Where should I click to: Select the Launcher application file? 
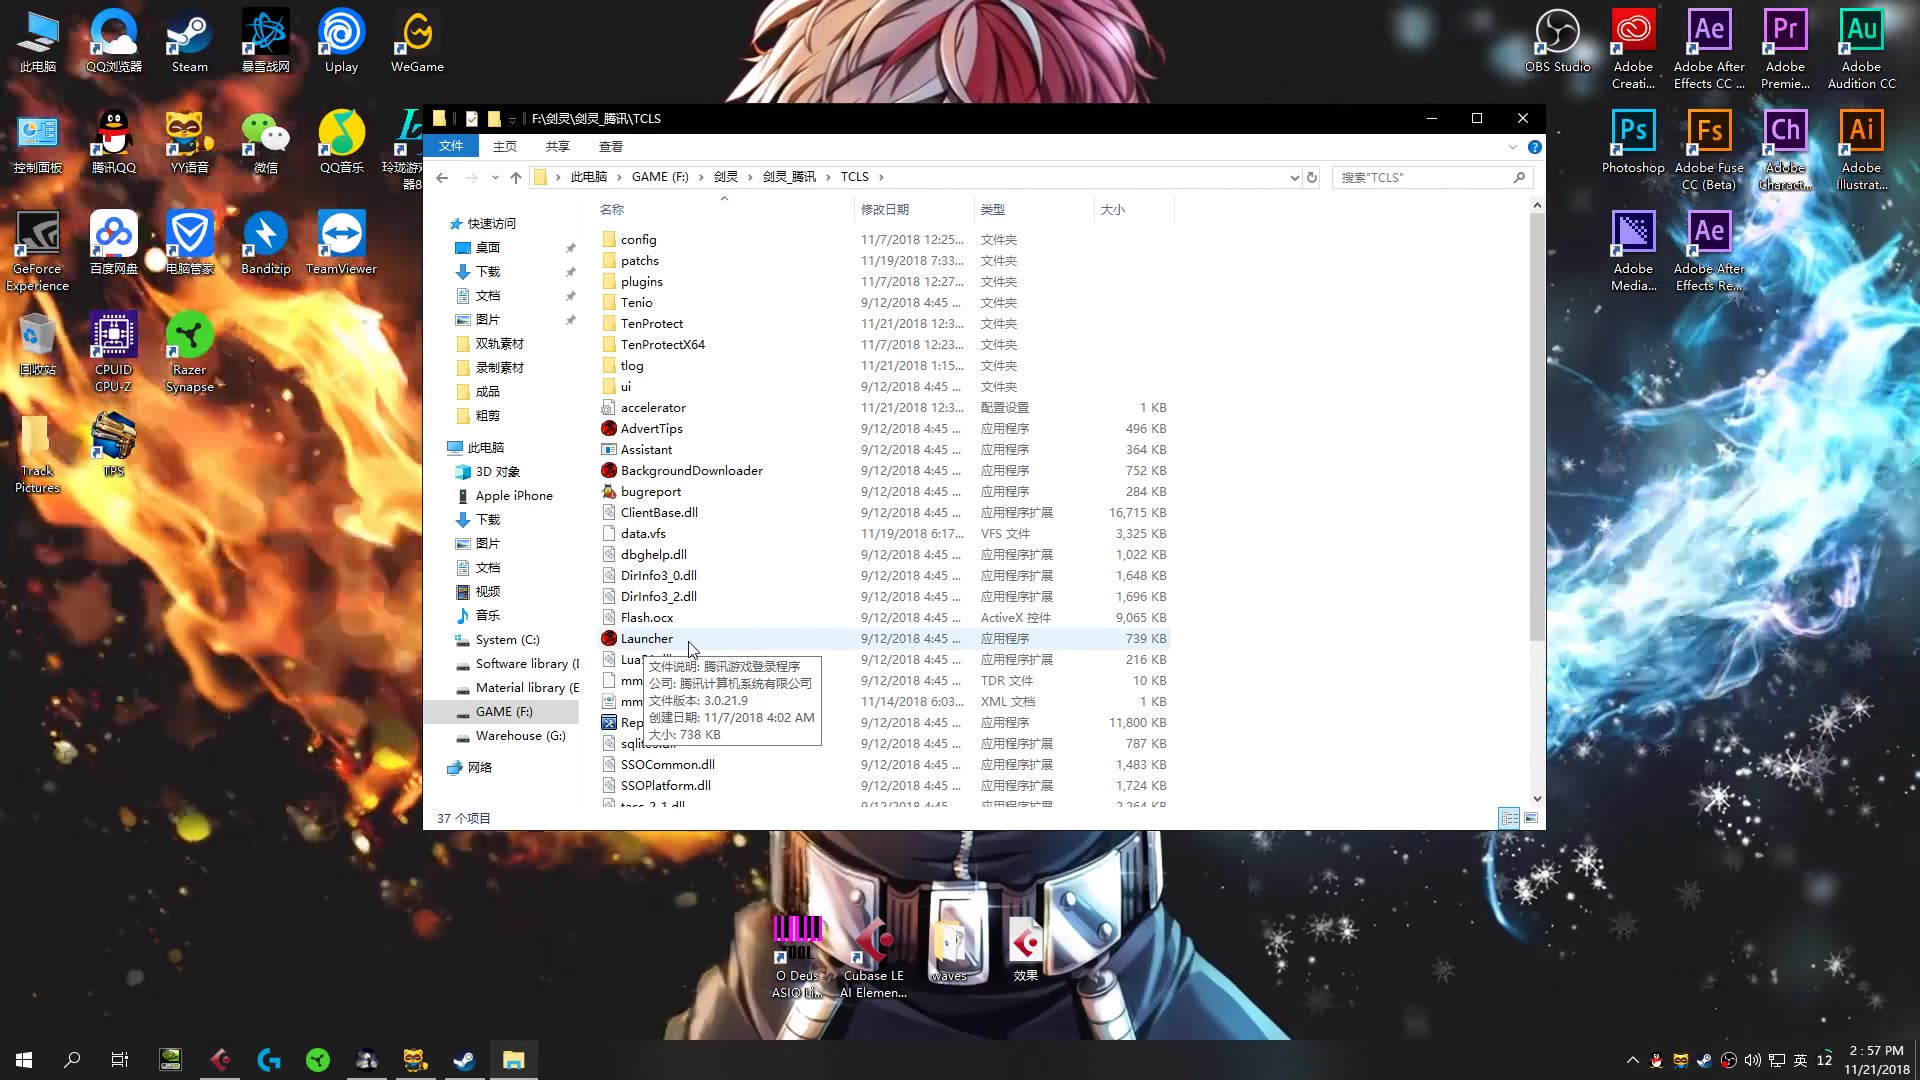(646, 638)
